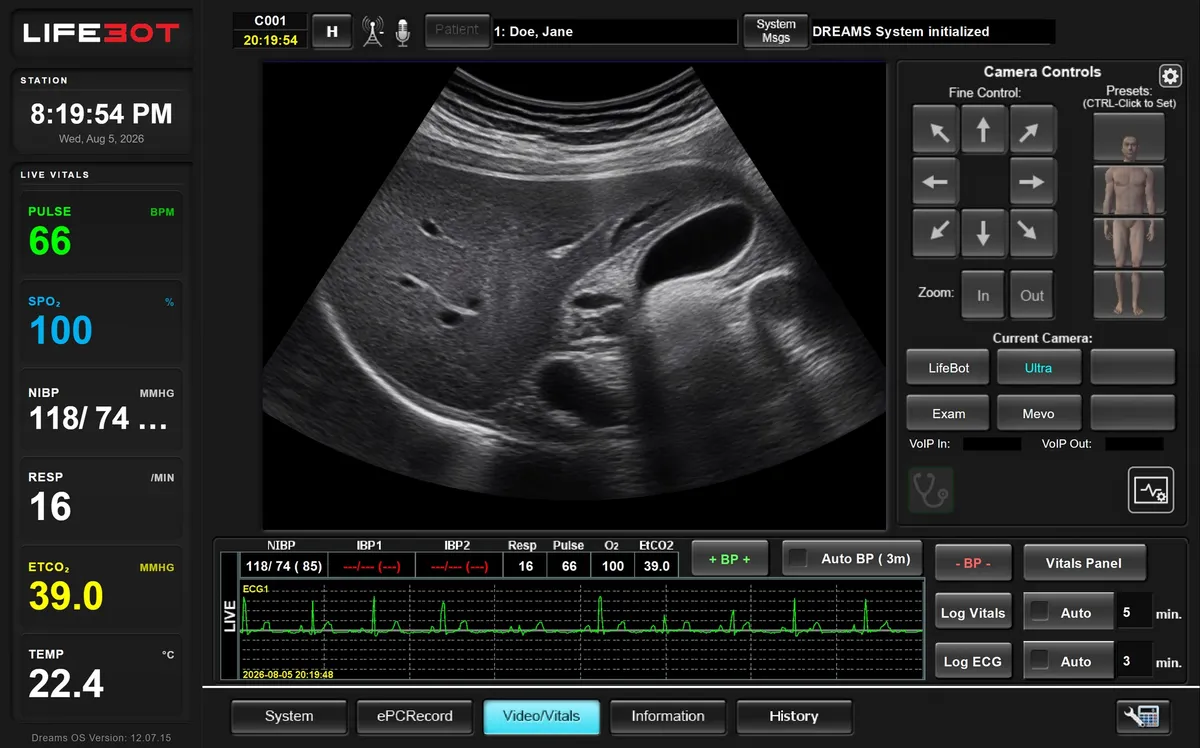Open the monitor waveform settings icon
The image size is (1200, 748).
click(x=1150, y=490)
